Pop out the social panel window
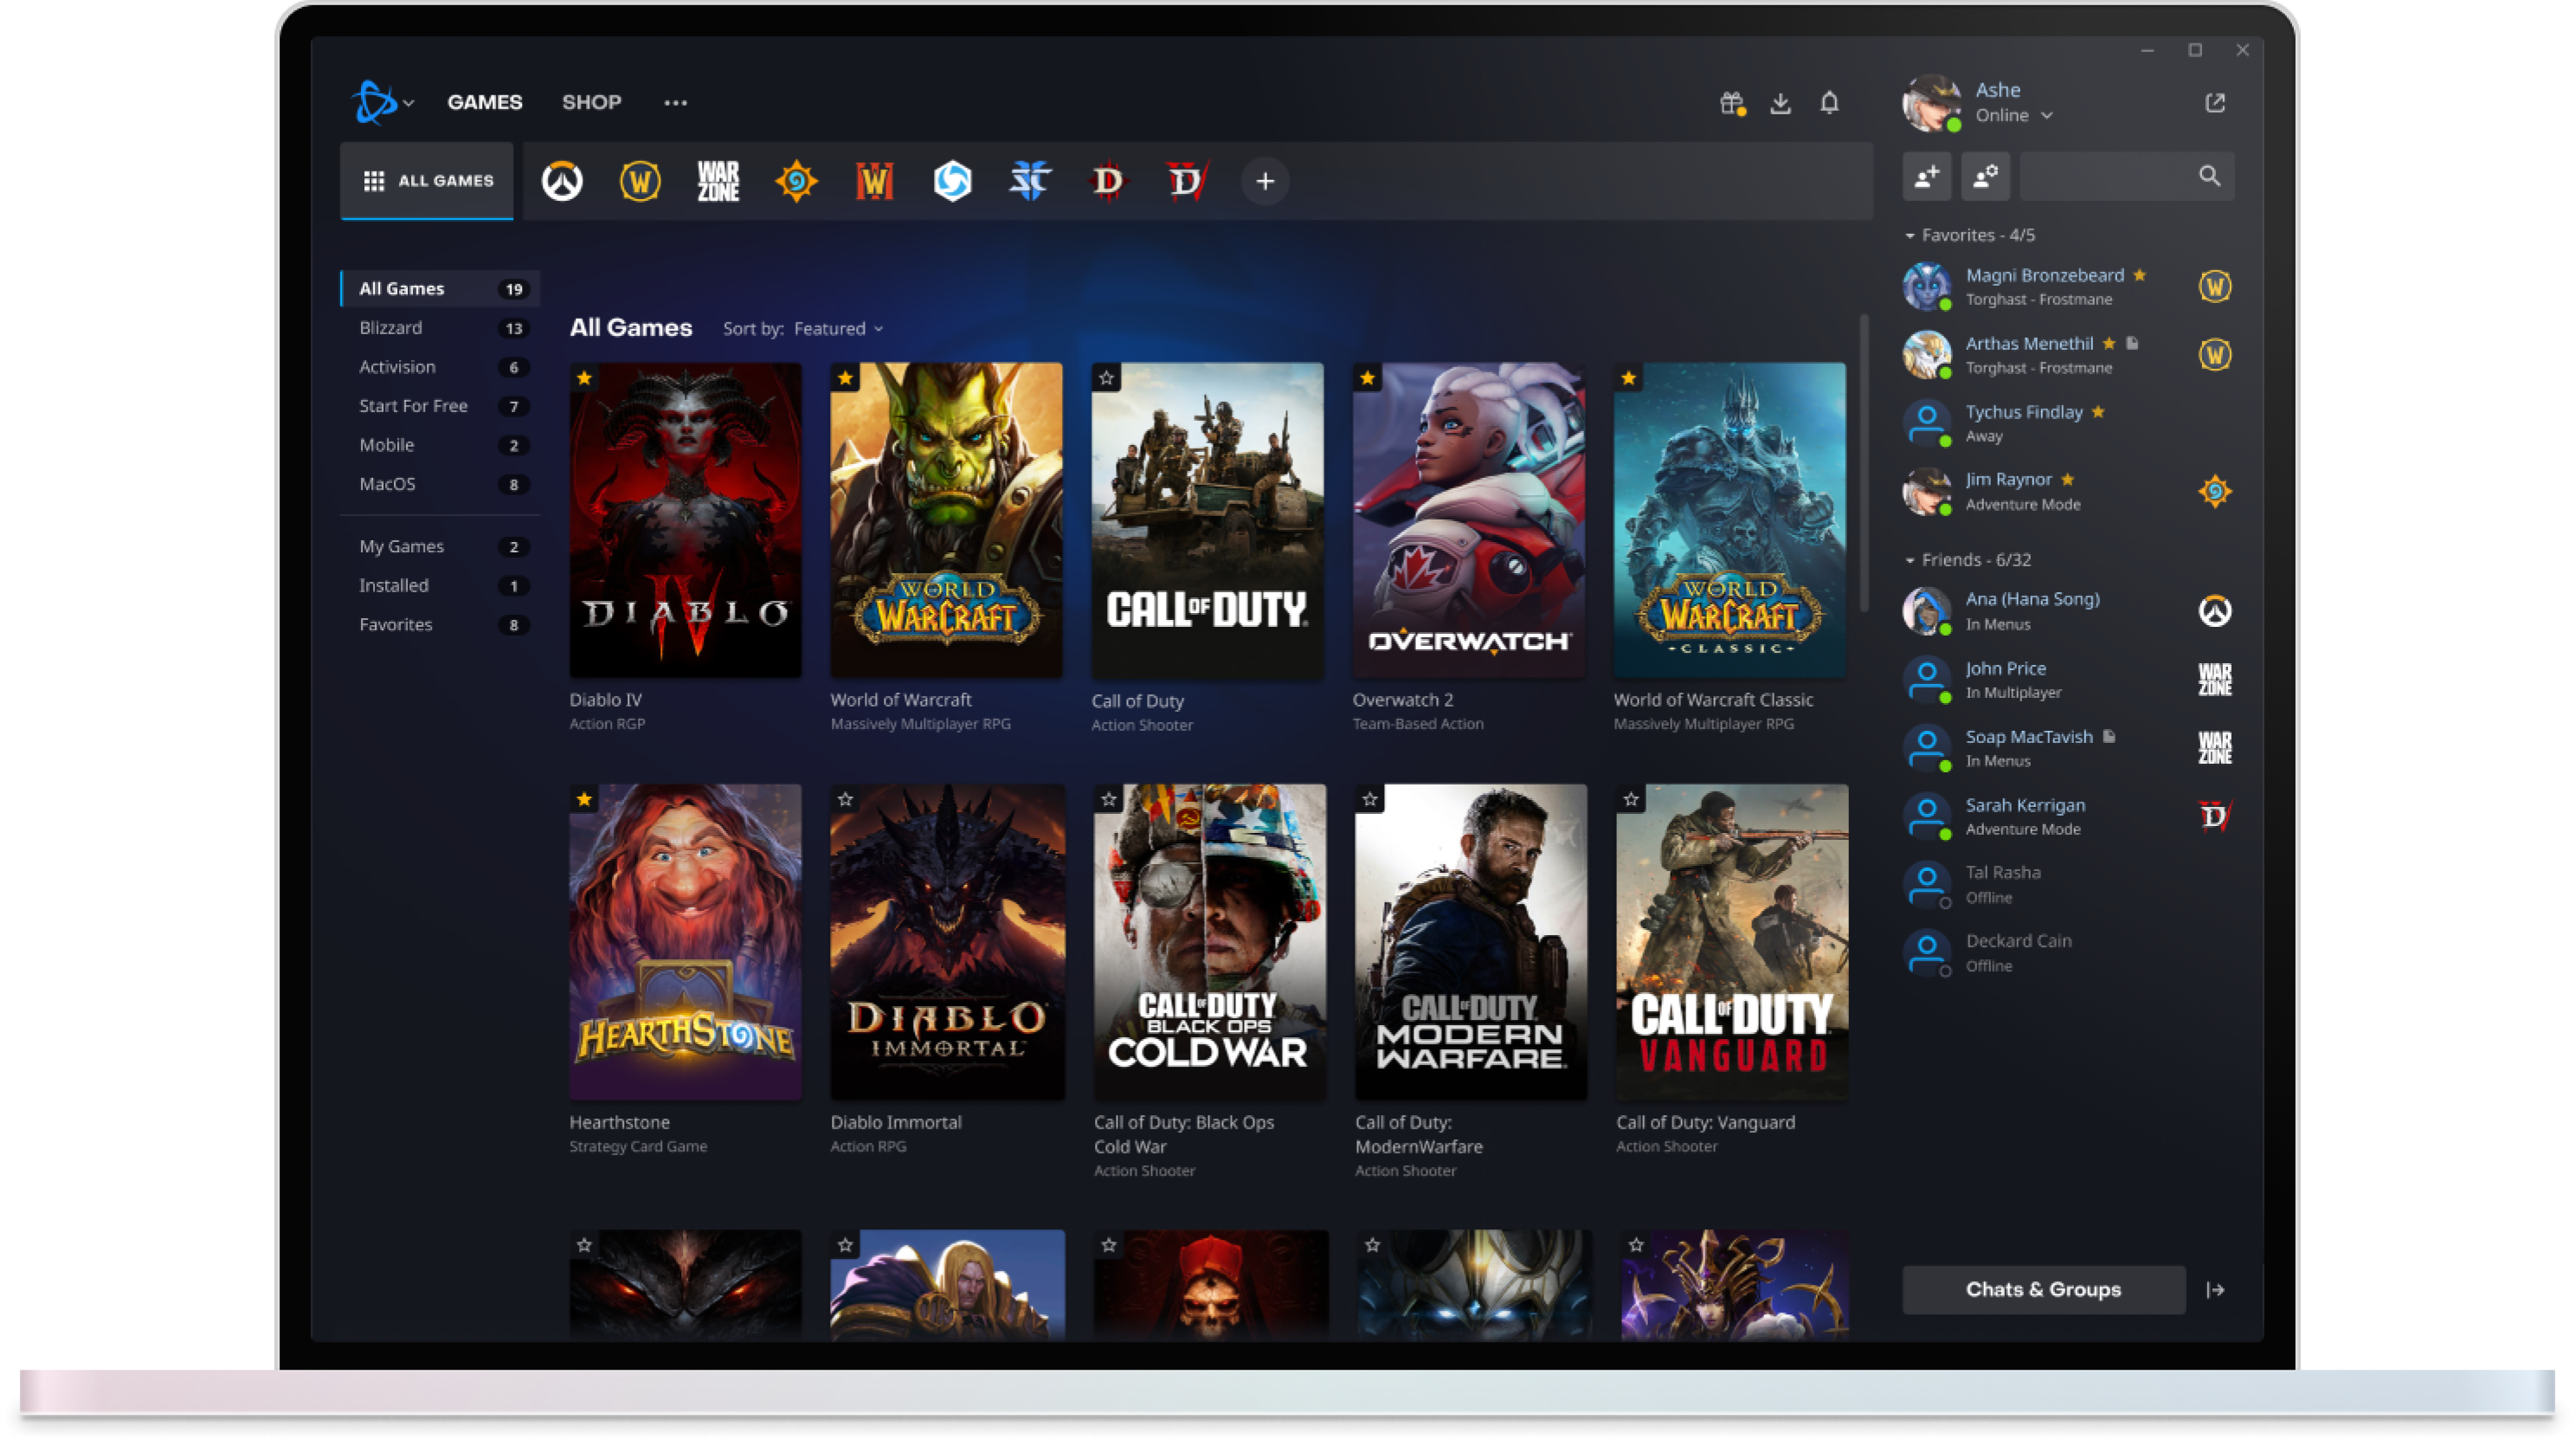Image resolution: width=2576 pixels, height=1439 pixels. point(2215,103)
